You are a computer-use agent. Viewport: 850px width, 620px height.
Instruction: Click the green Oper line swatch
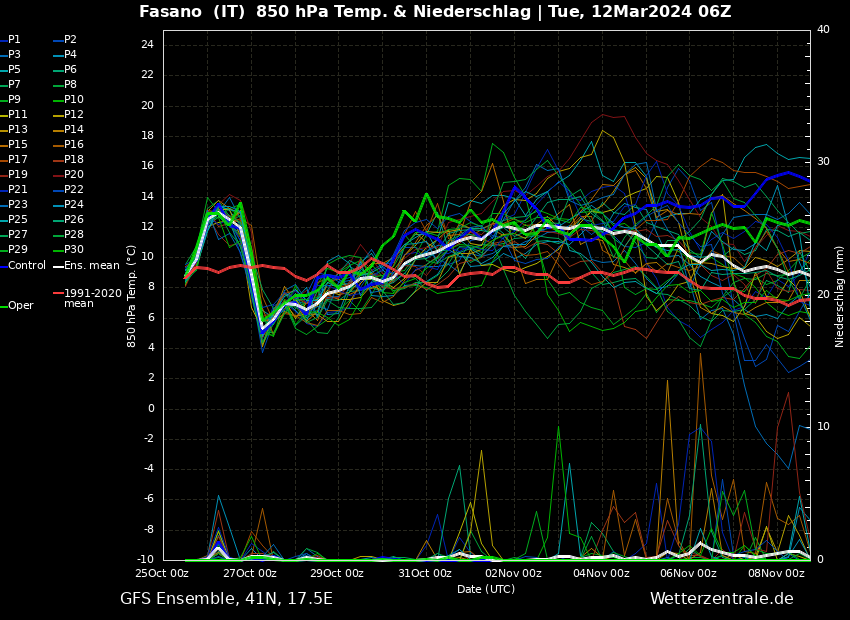click(4, 306)
